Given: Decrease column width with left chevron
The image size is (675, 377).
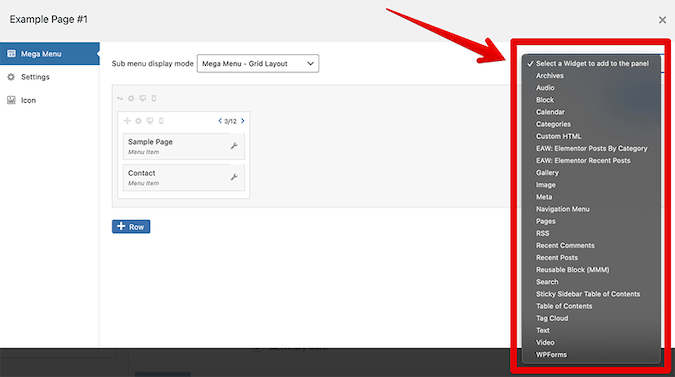Looking at the screenshot, I should pyautogui.click(x=220, y=121).
